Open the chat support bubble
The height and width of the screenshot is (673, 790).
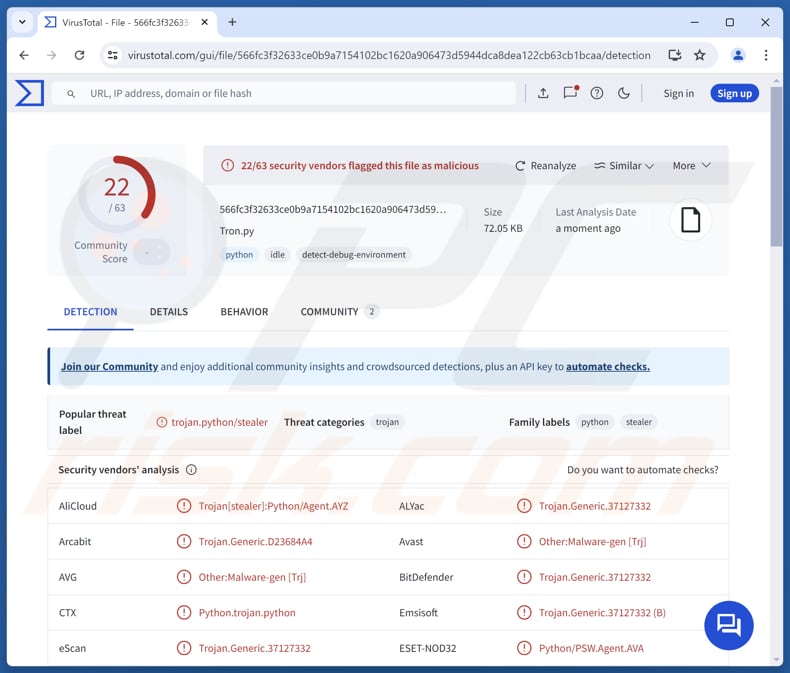click(729, 625)
